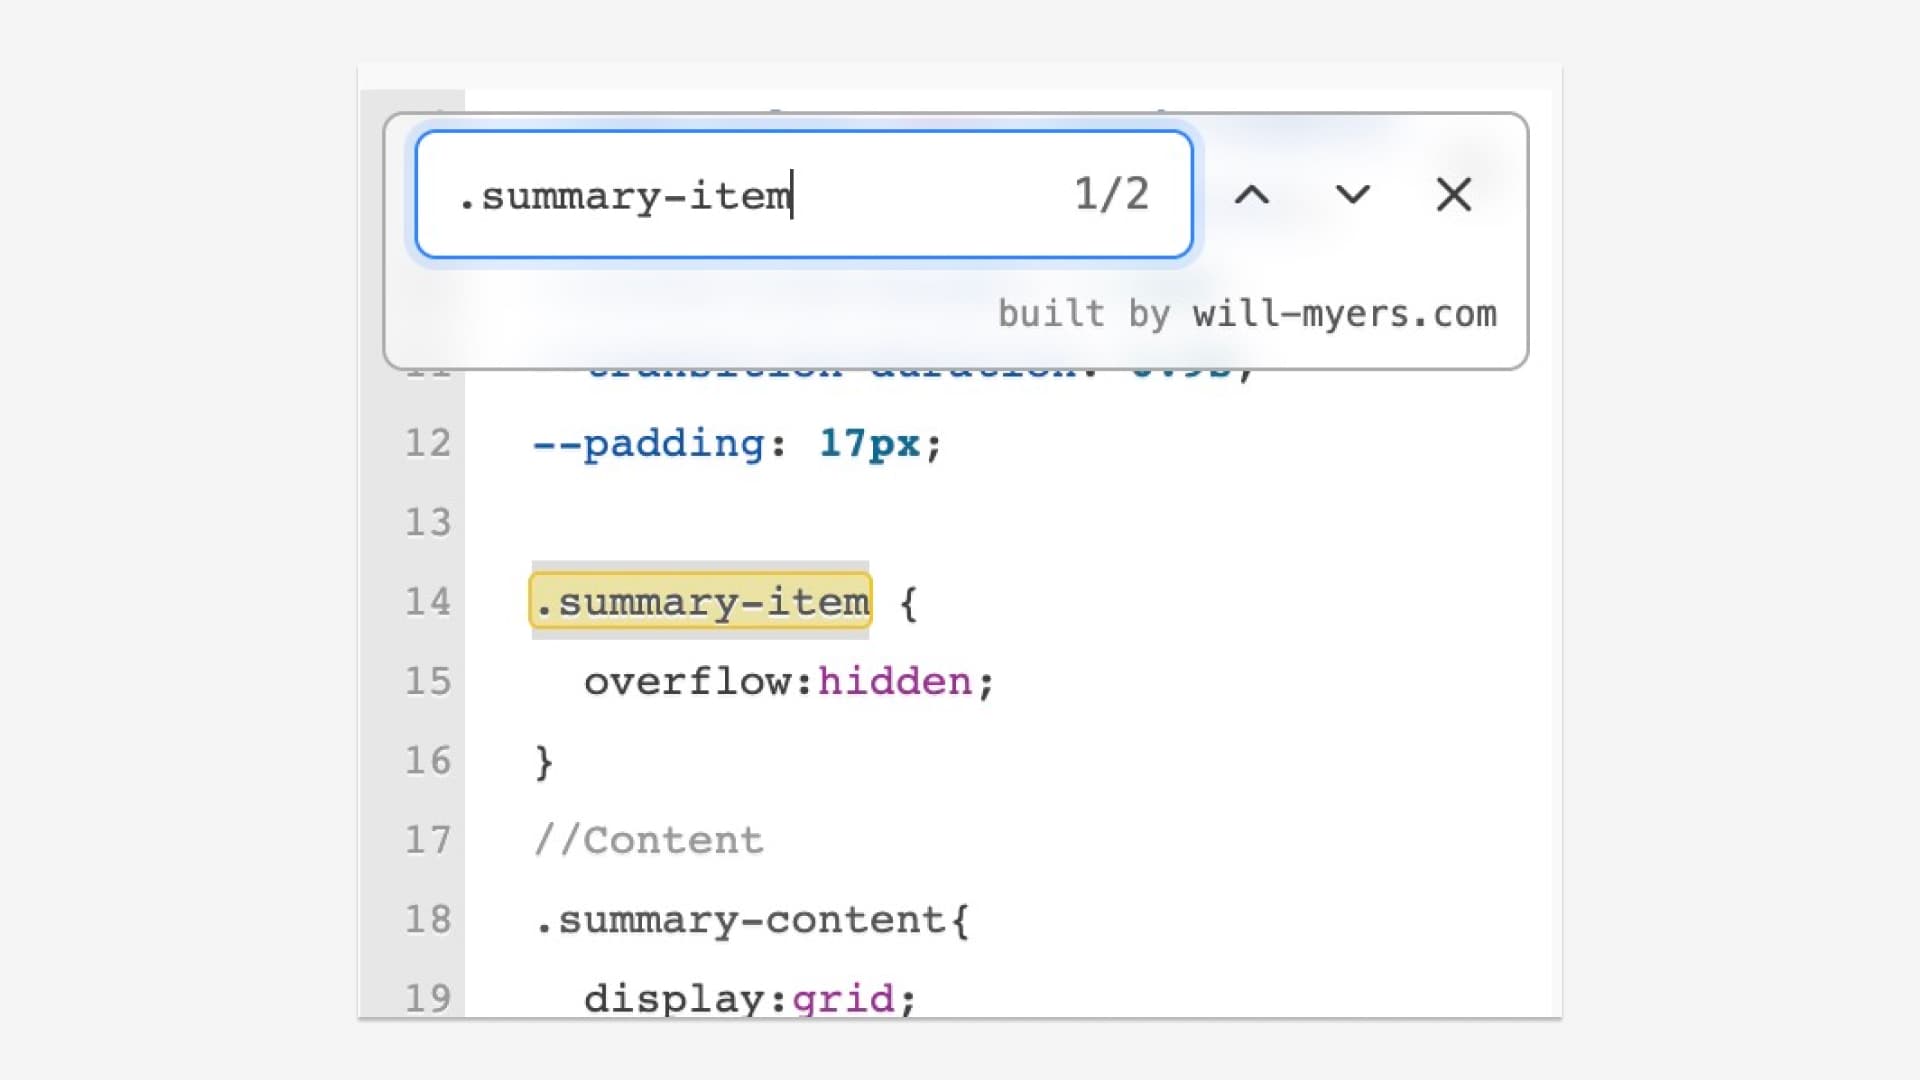
Task: Jump to next occurrence using down chevron
Action: [1352, 195]
